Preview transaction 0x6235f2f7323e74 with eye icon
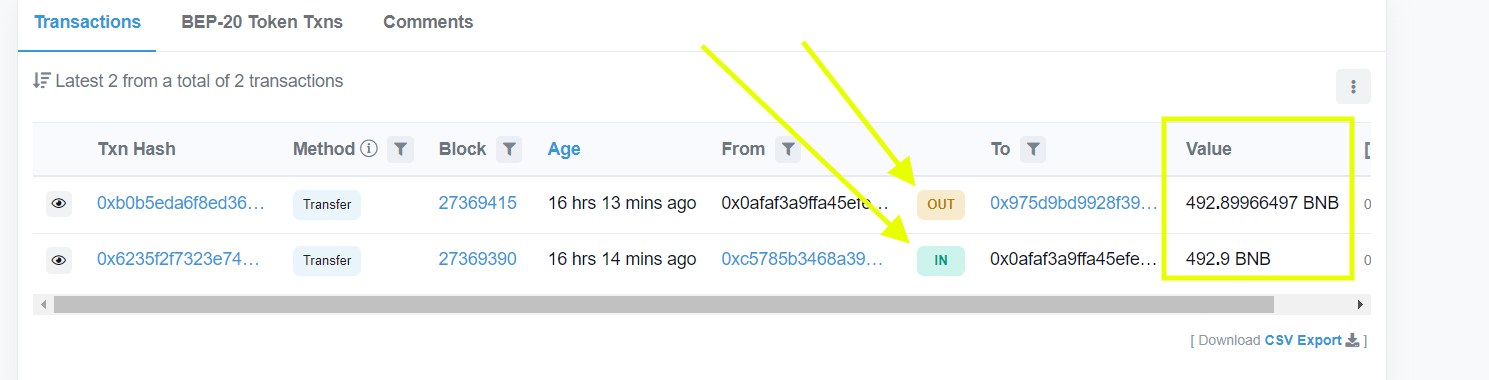Viewport: 1489px width, 380px height. point(59,261)
